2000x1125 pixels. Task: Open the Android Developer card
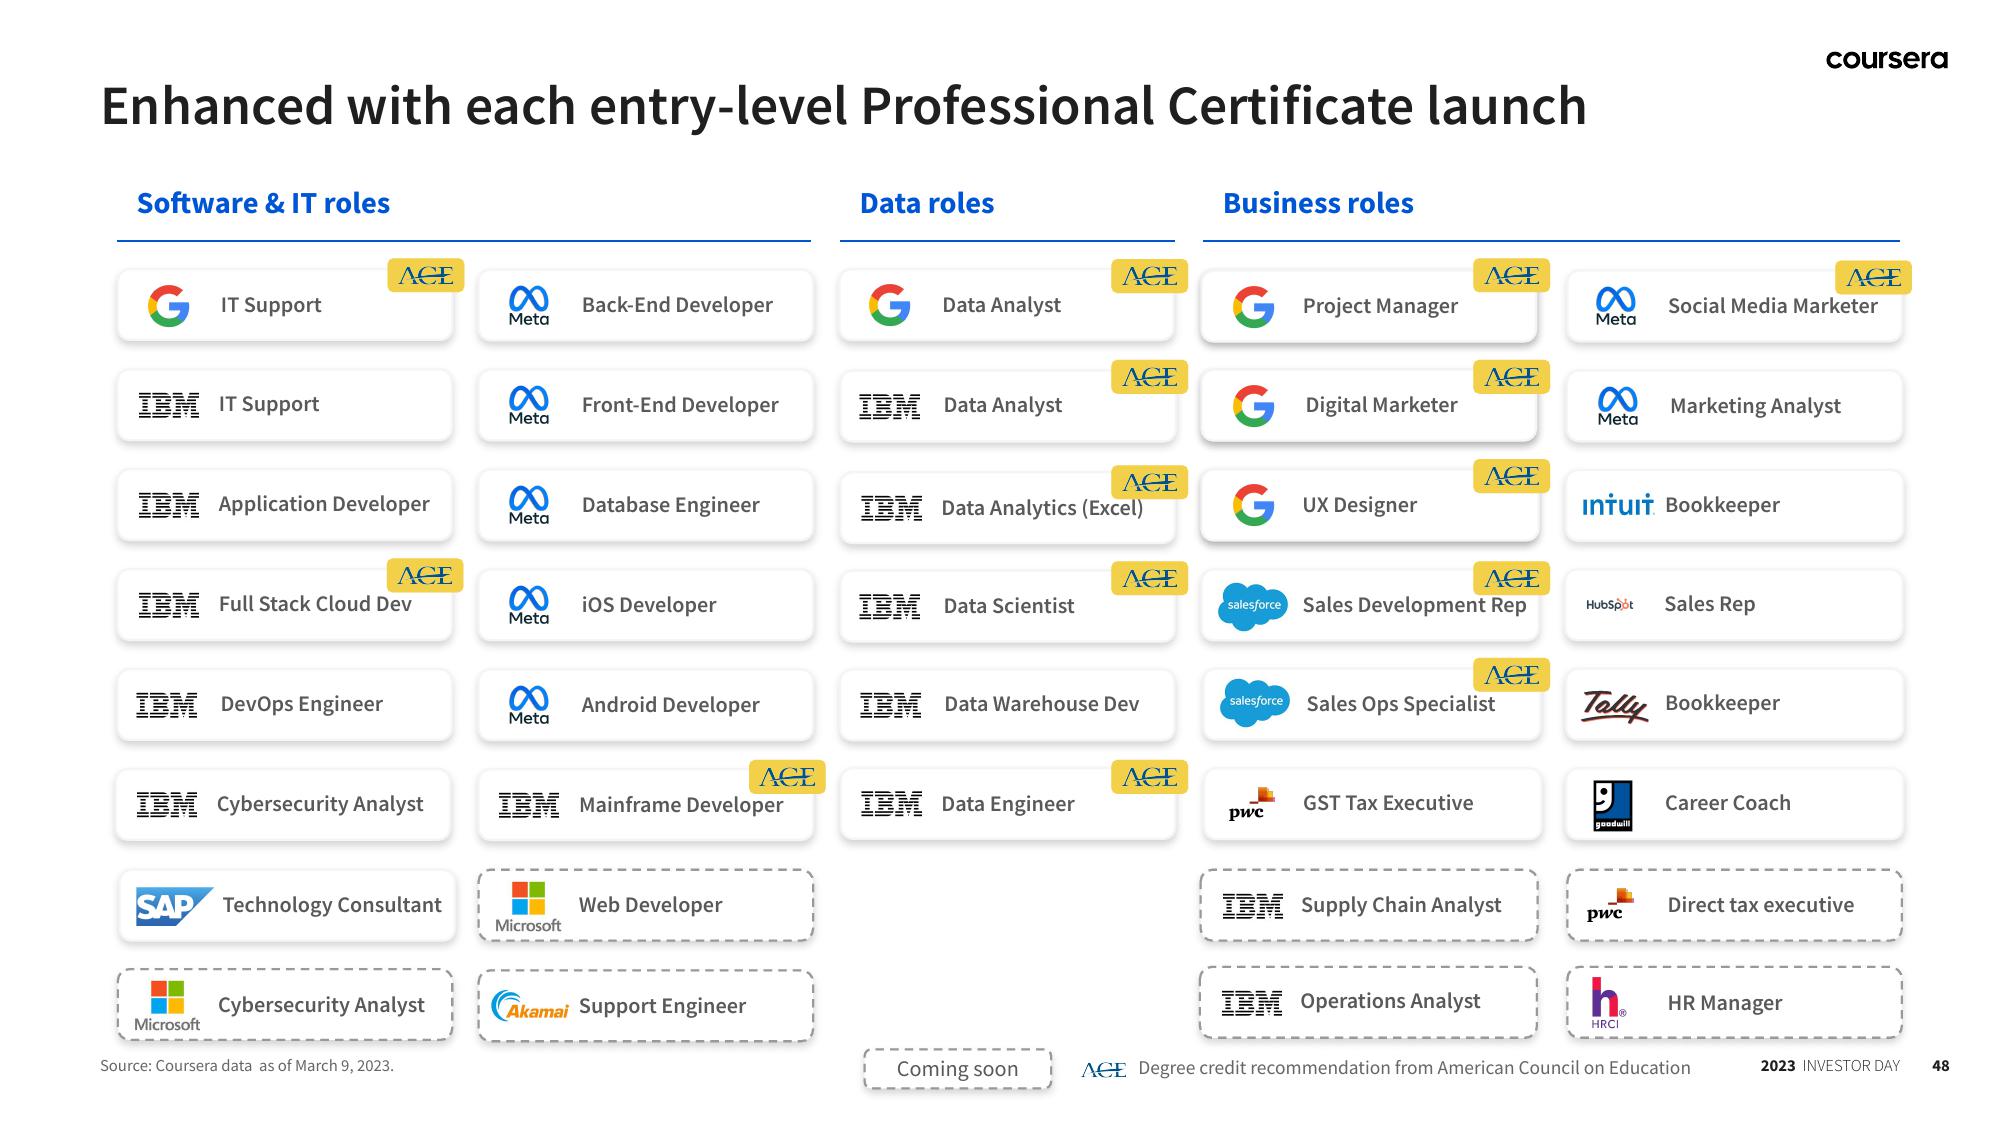click(646, 705)
